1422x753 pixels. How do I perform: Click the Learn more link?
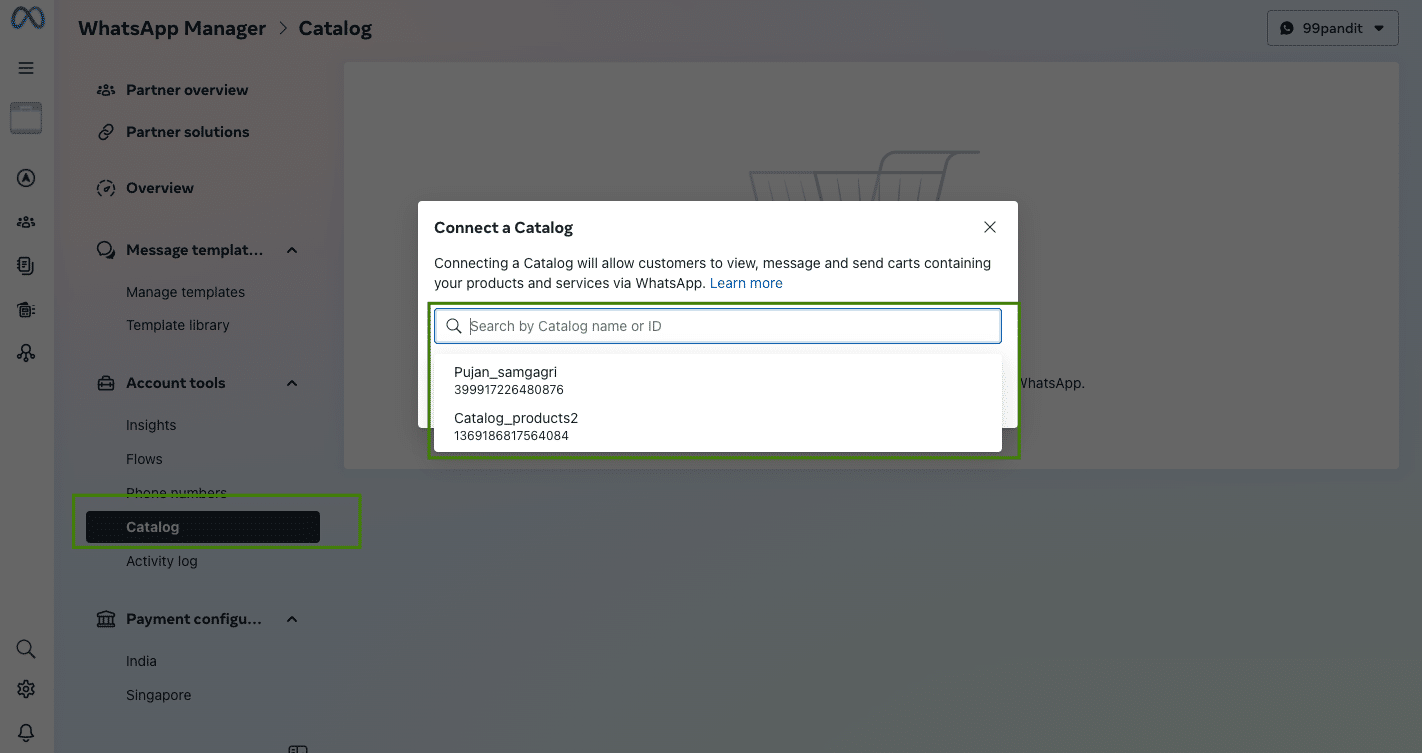746,283
